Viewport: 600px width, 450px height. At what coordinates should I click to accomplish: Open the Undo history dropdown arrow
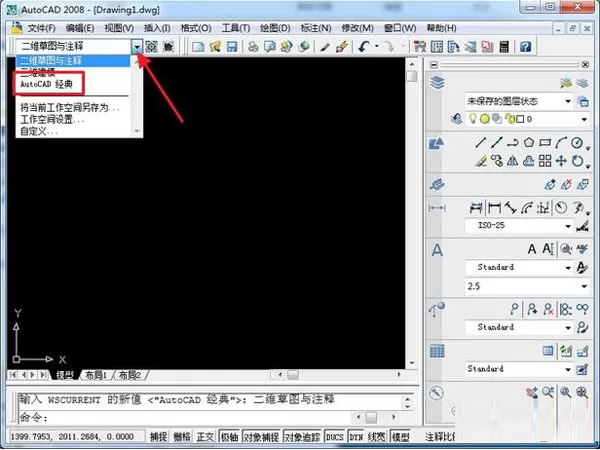click(377, 47)
